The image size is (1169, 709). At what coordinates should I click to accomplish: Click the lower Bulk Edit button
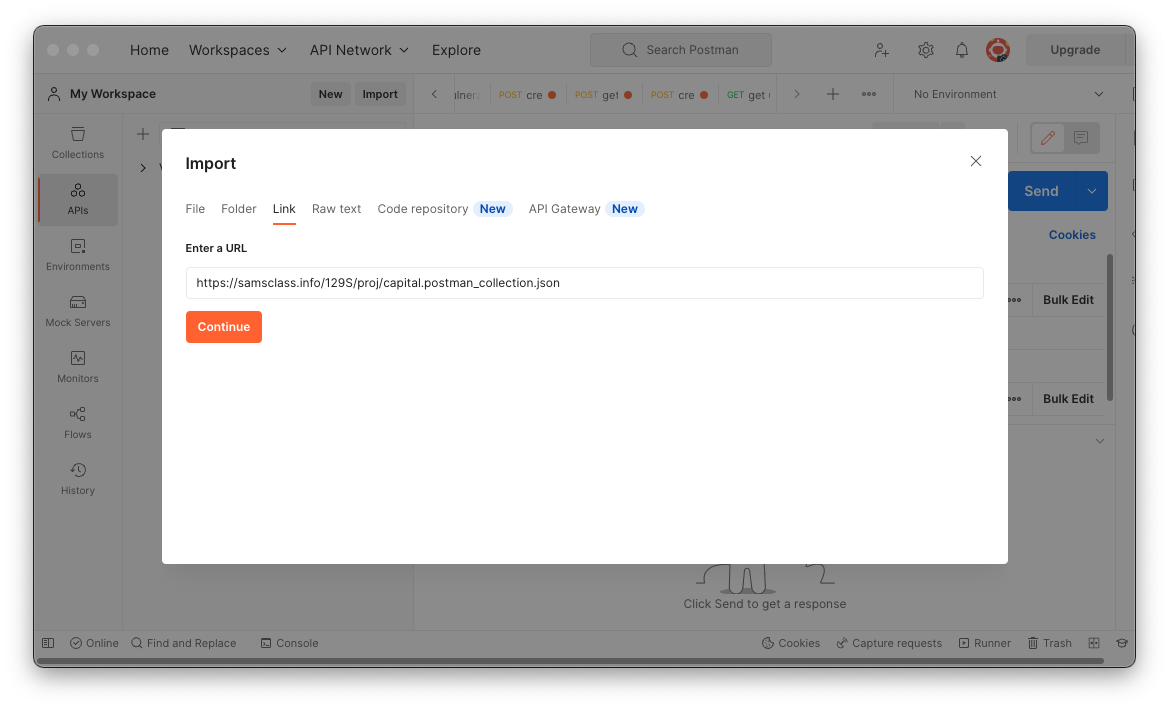click(x=1068, y=399)
